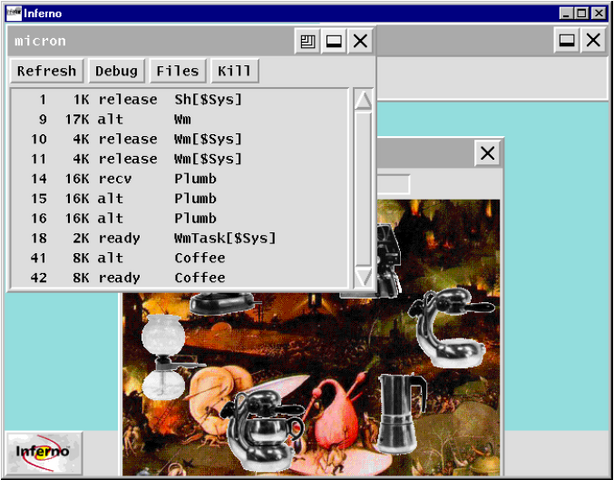Close the coffee image window

488,153
